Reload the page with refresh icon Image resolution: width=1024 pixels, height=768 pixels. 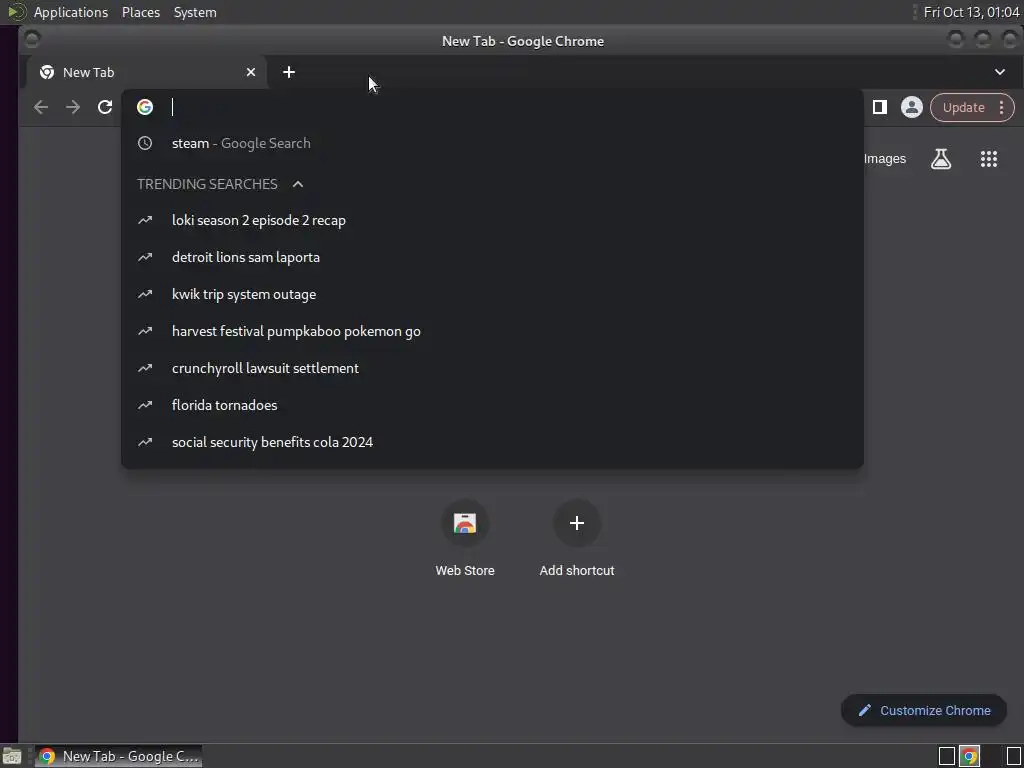coord(104,107)
